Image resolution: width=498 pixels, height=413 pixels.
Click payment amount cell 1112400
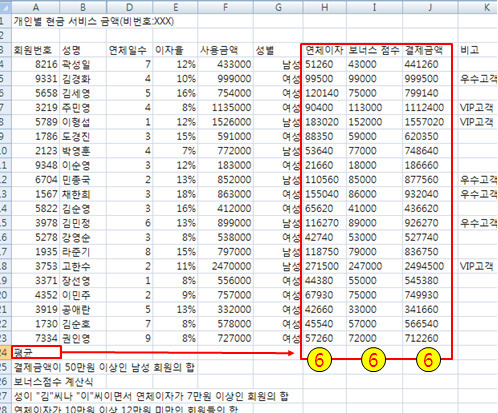(430, 108)
